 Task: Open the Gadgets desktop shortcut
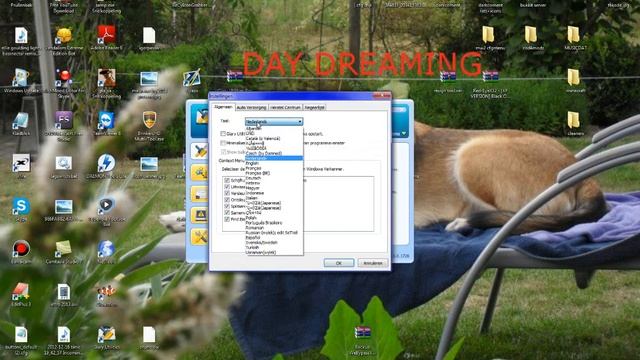(x=21, y=121)
